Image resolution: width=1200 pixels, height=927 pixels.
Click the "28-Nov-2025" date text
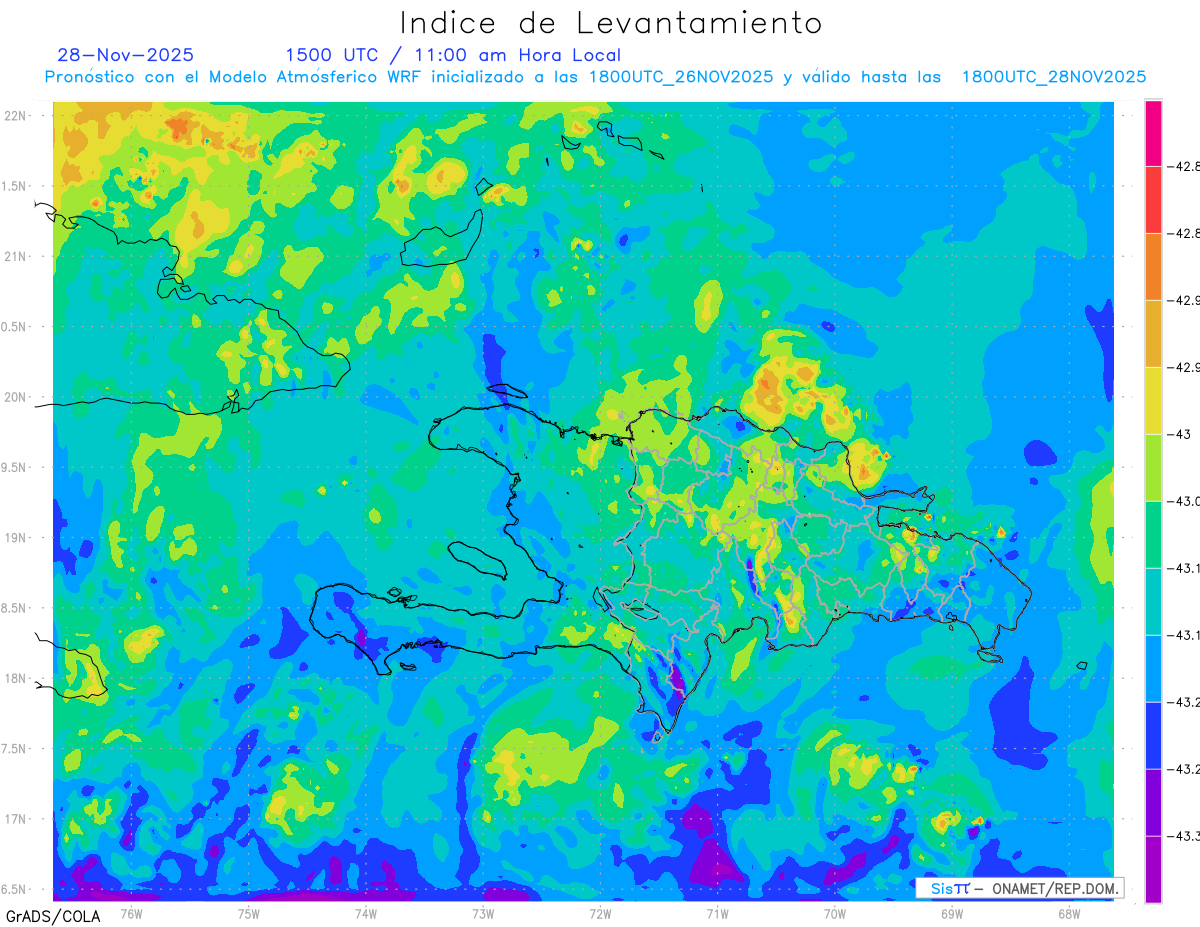pyautogui.click(x=126, y=55)
